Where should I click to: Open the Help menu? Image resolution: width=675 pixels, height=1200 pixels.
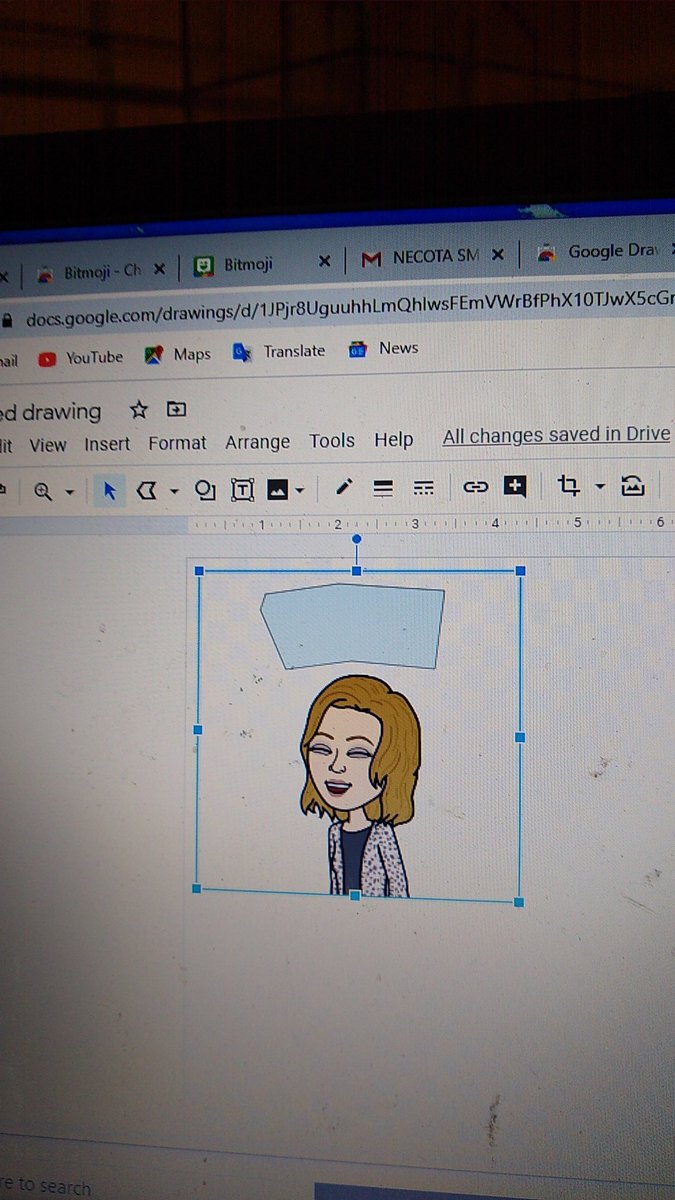[394, 439]
